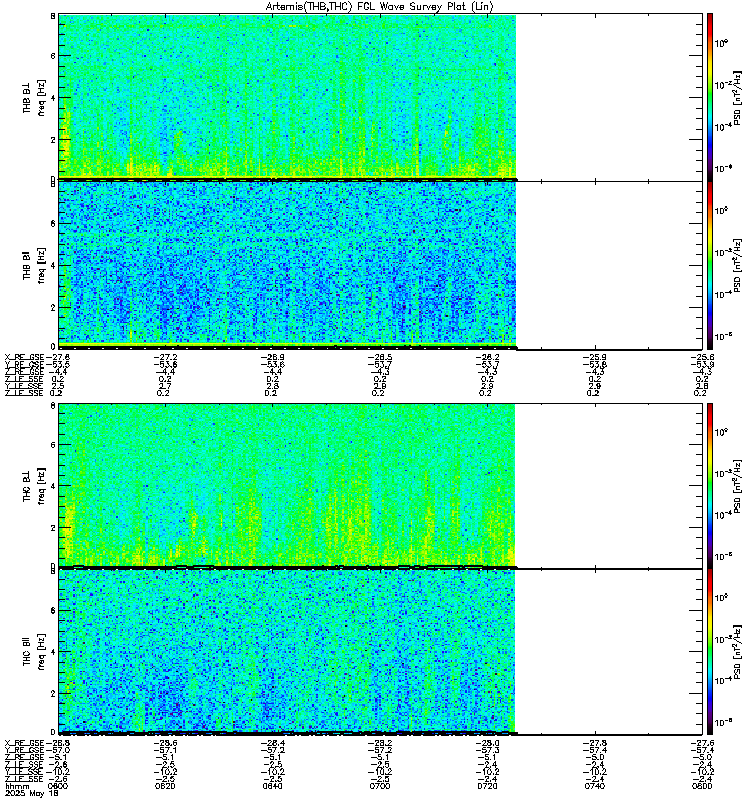The width and height of the screenshot is (750, 800).
Task: Click the 0620 time tick label
Action: (164, 787)
